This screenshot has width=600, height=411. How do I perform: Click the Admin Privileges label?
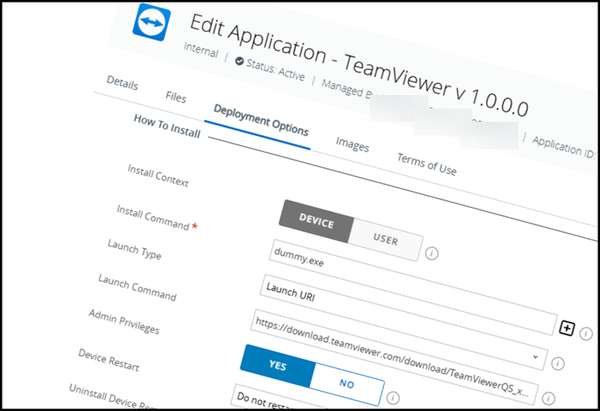pyautogui.click(x=124, y=321)
